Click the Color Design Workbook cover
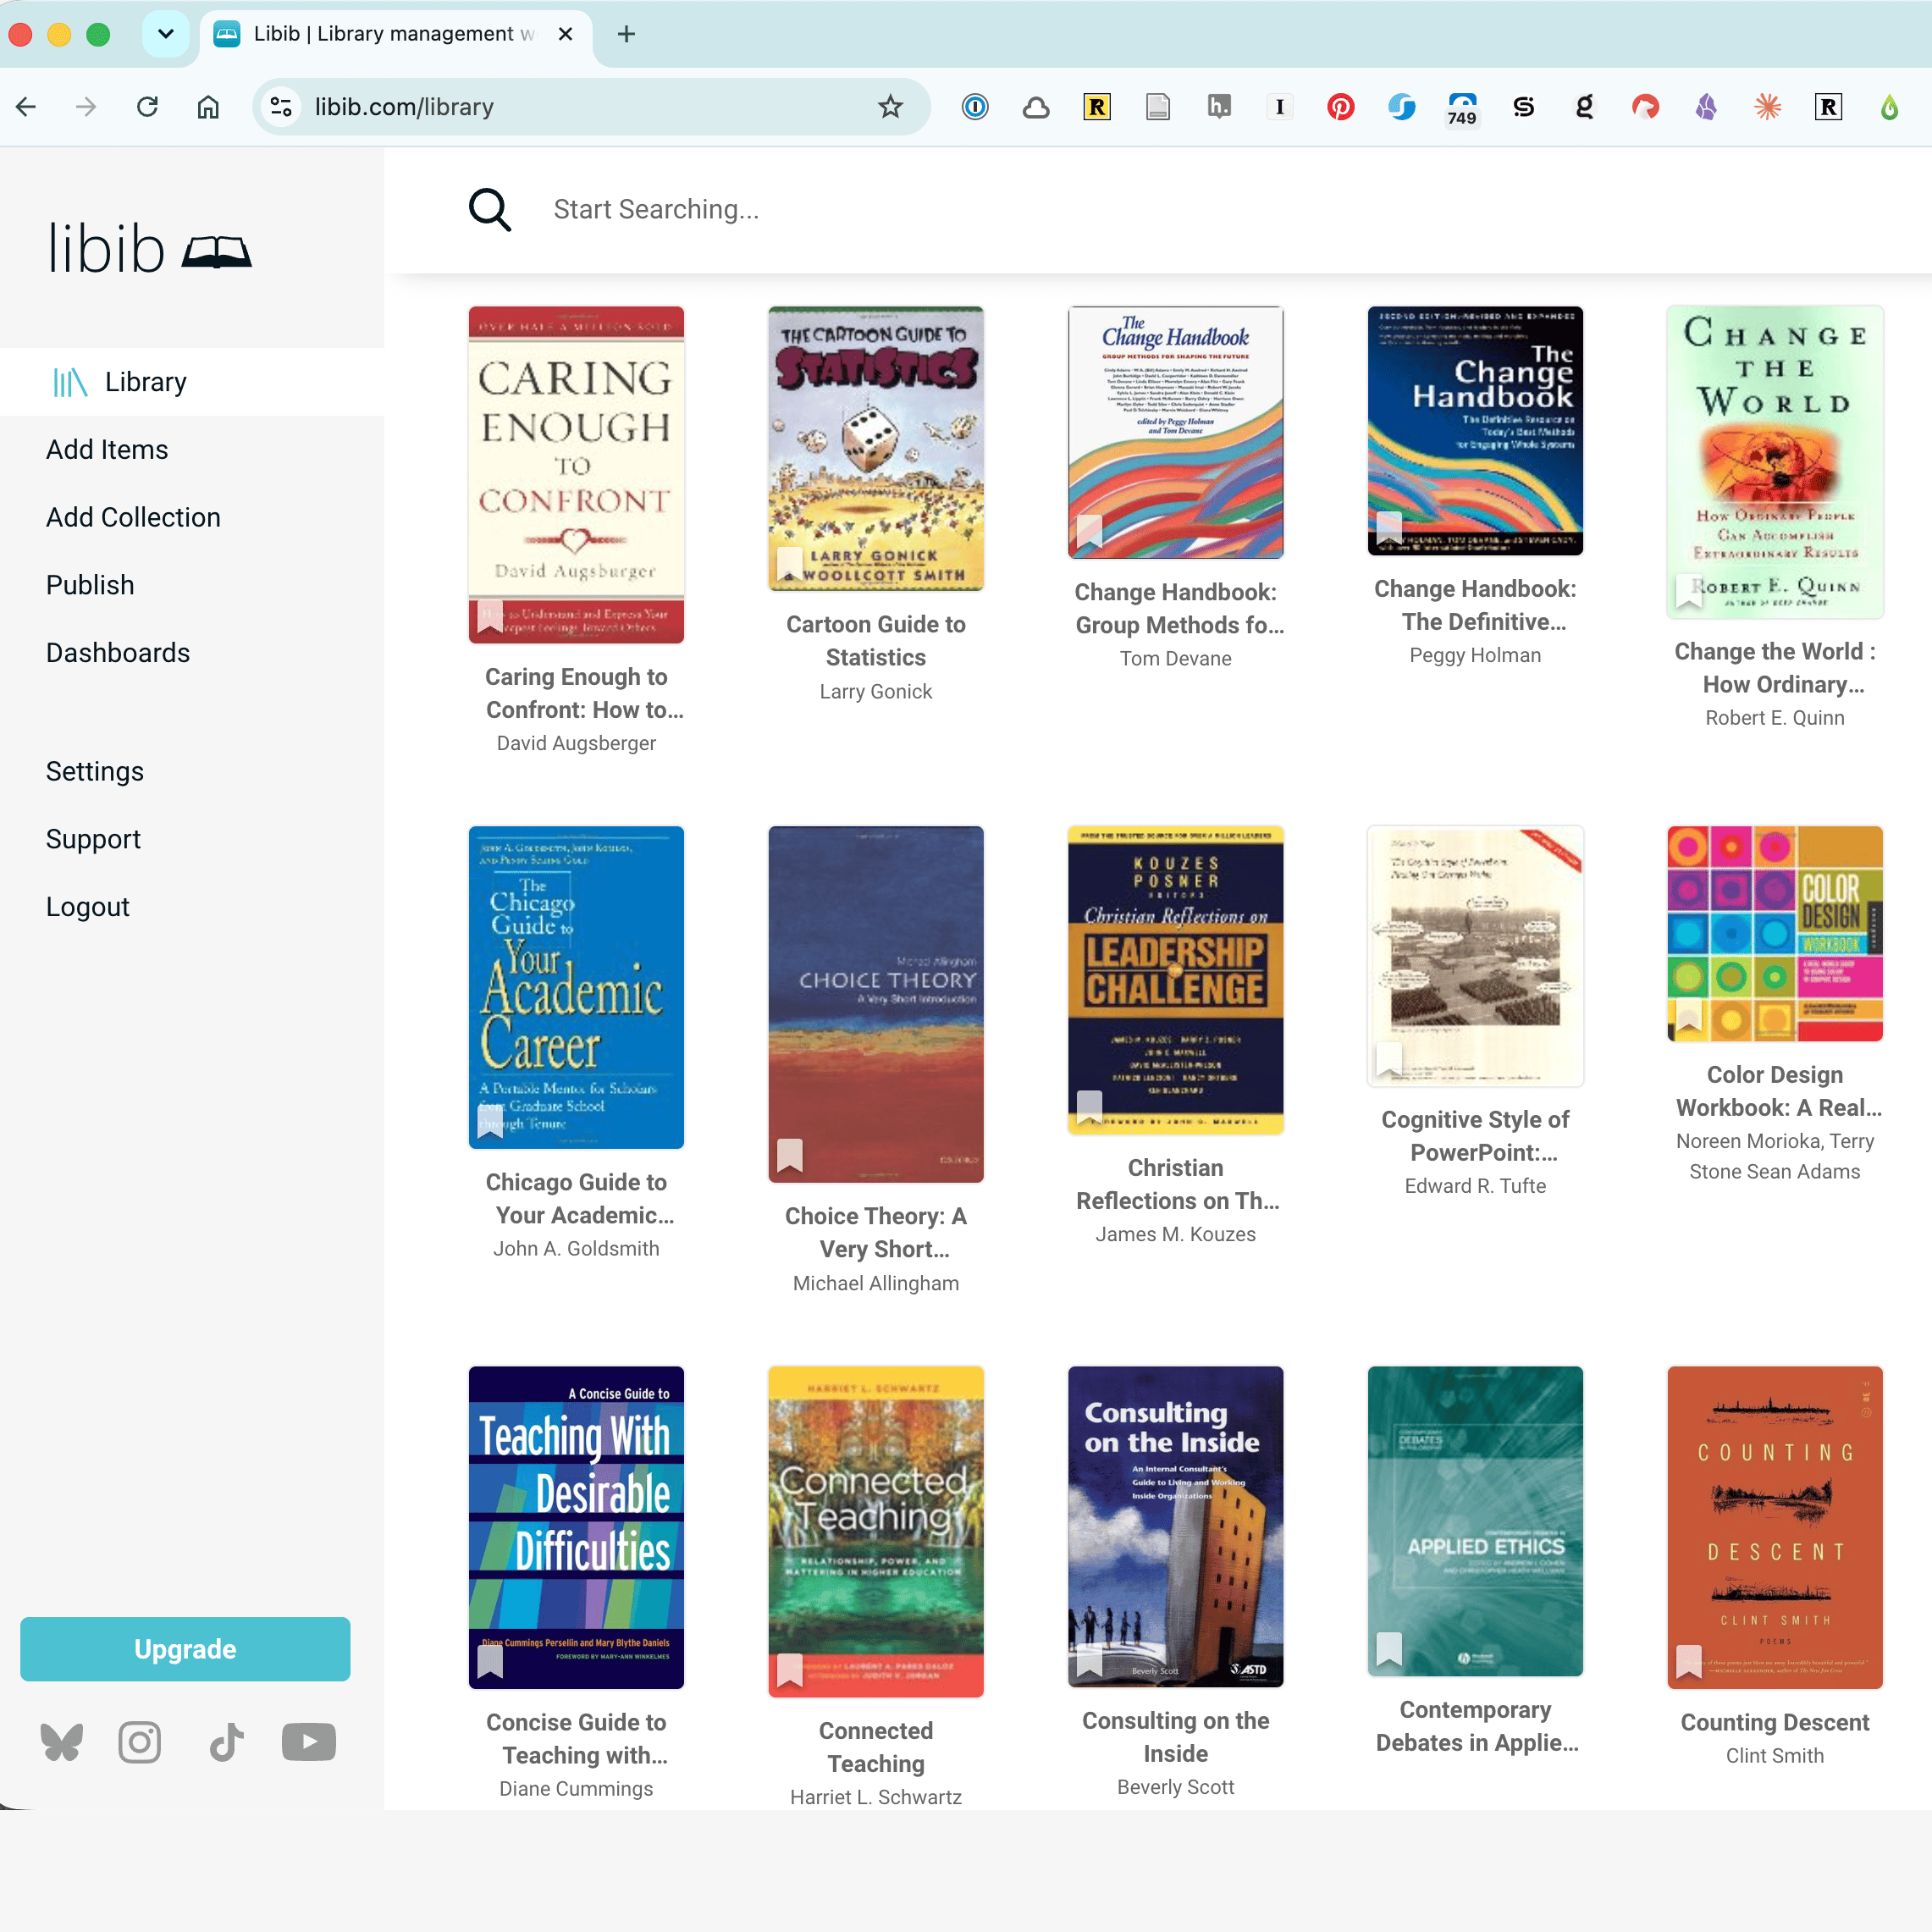The height and width of the screenshot is (1932, 1932). pos(1775,934)
